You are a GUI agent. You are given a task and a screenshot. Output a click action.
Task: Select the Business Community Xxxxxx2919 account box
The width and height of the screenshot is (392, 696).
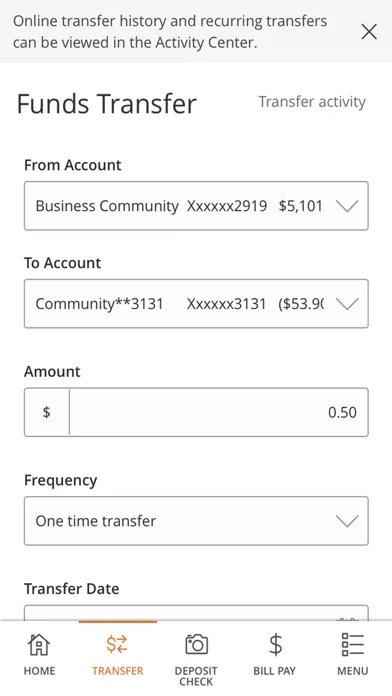pyautogui.click(x=196, y=206)
